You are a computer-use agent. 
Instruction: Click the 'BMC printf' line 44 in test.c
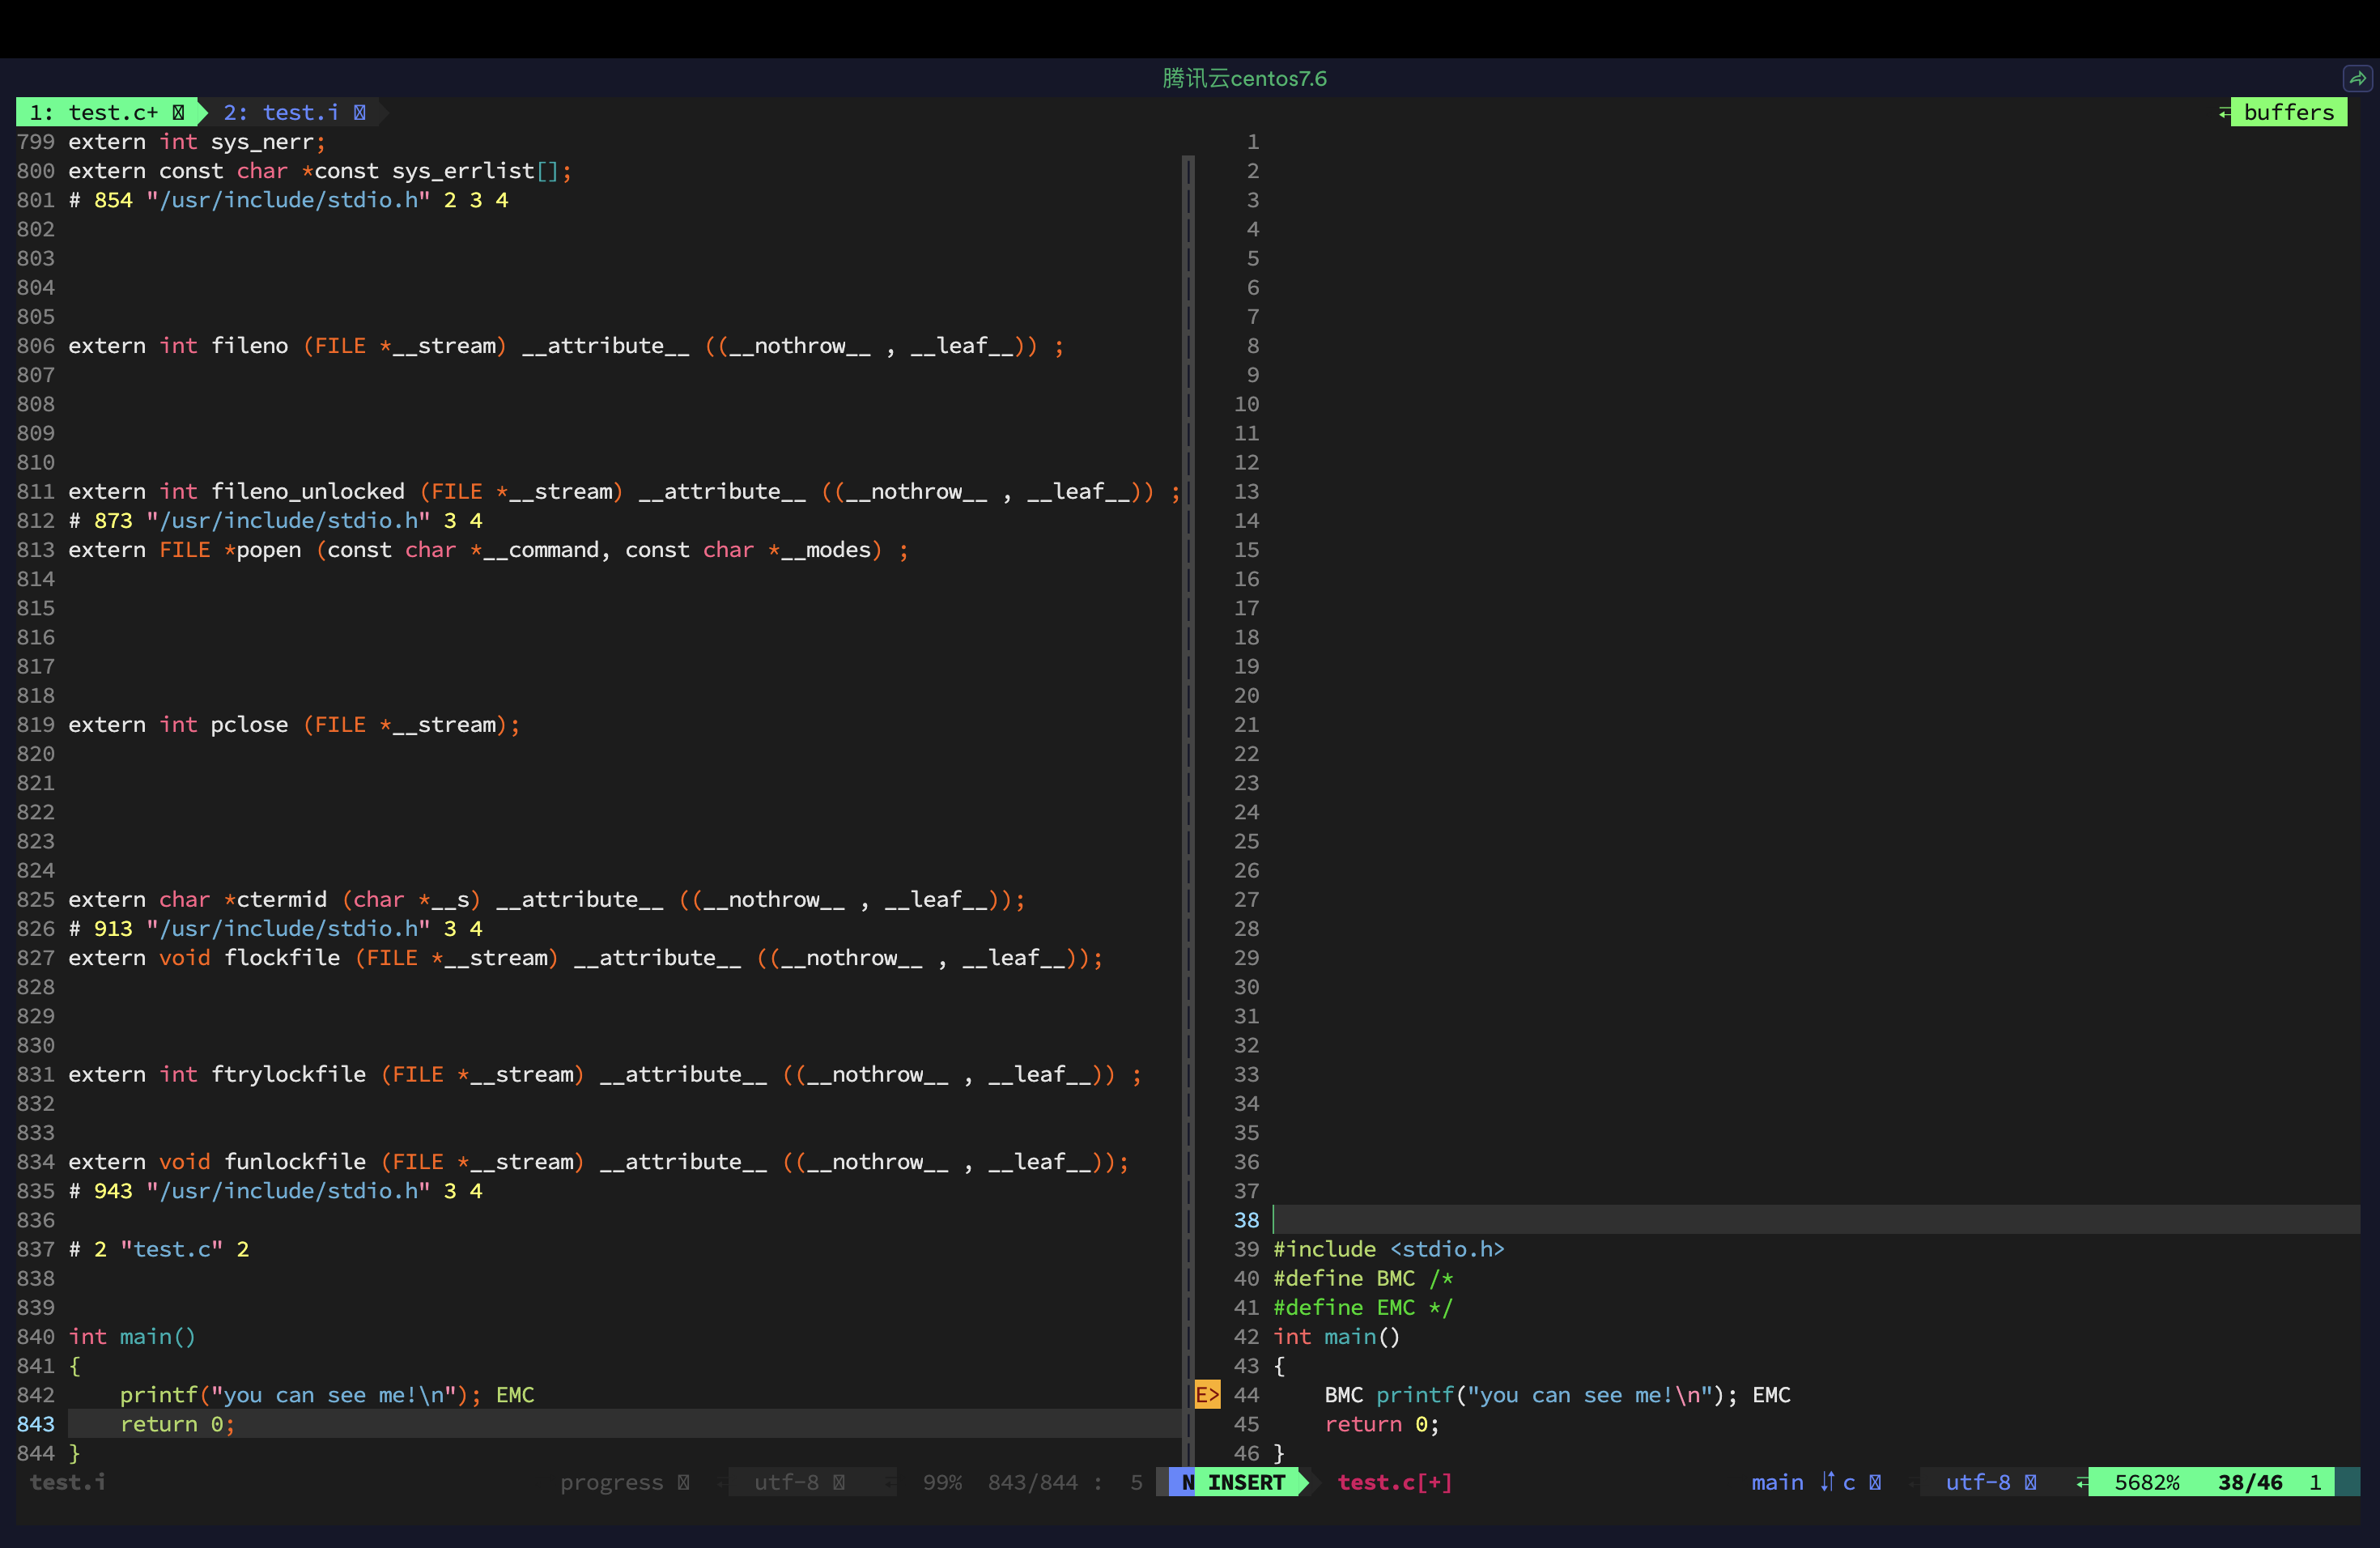(x=1557, y=1395)
